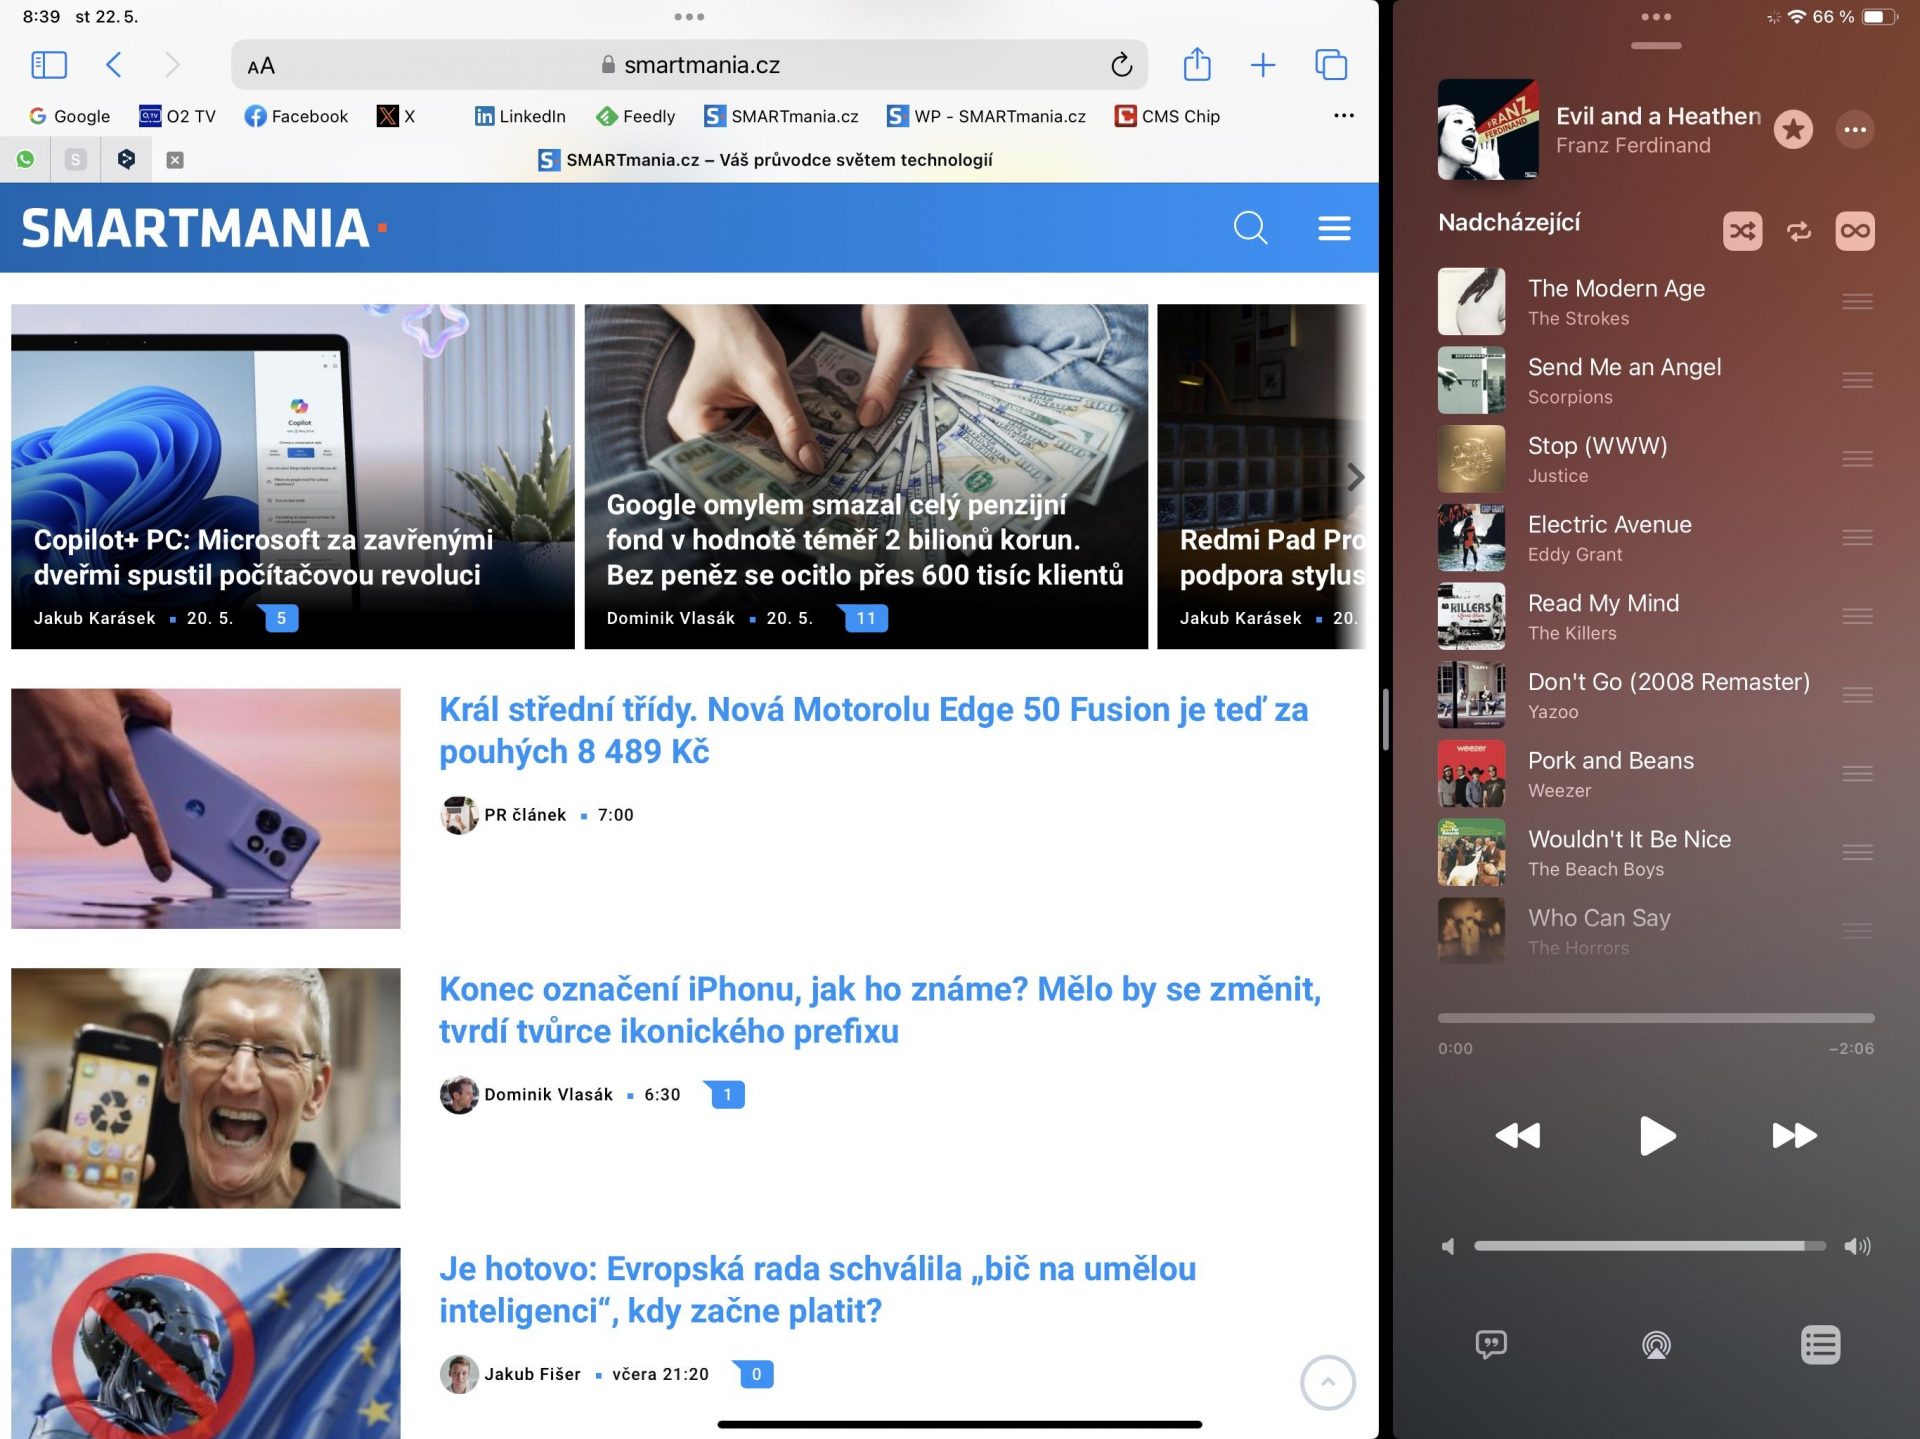Tap the low volume speaker icon

click(x=1447, y=1246)
